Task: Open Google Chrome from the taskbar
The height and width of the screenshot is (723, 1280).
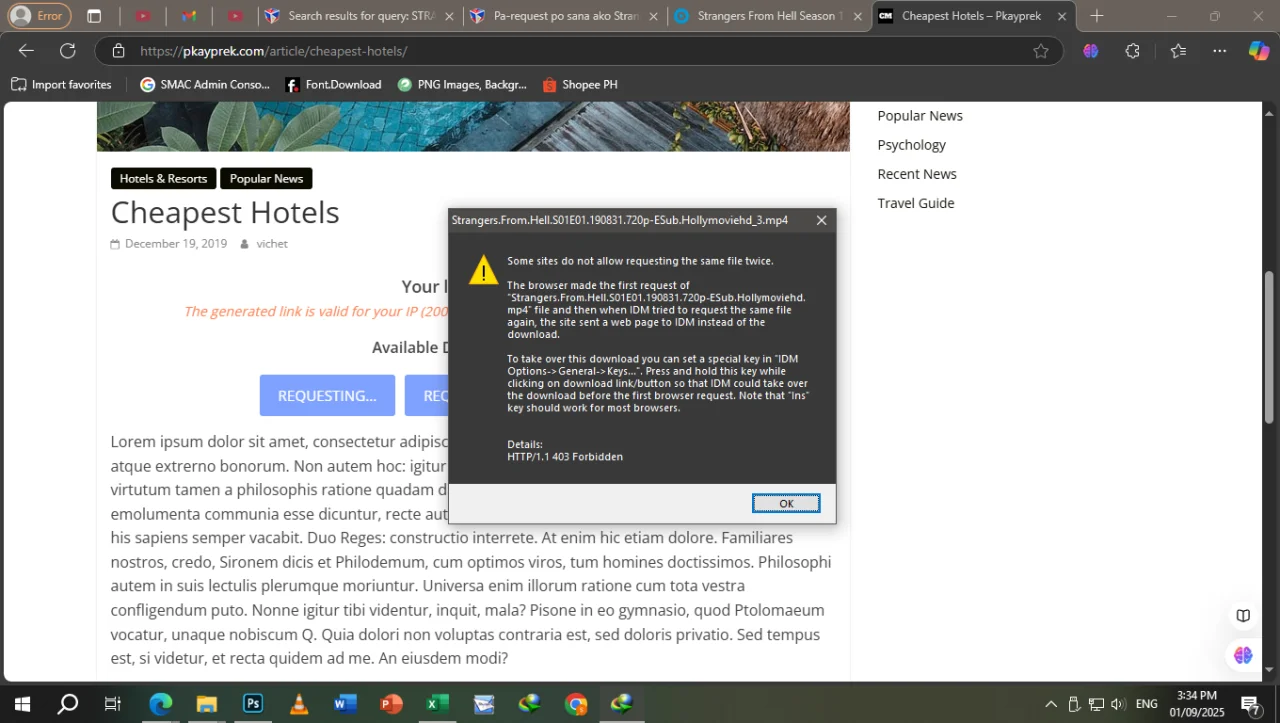Action: [x=576, y=704]
